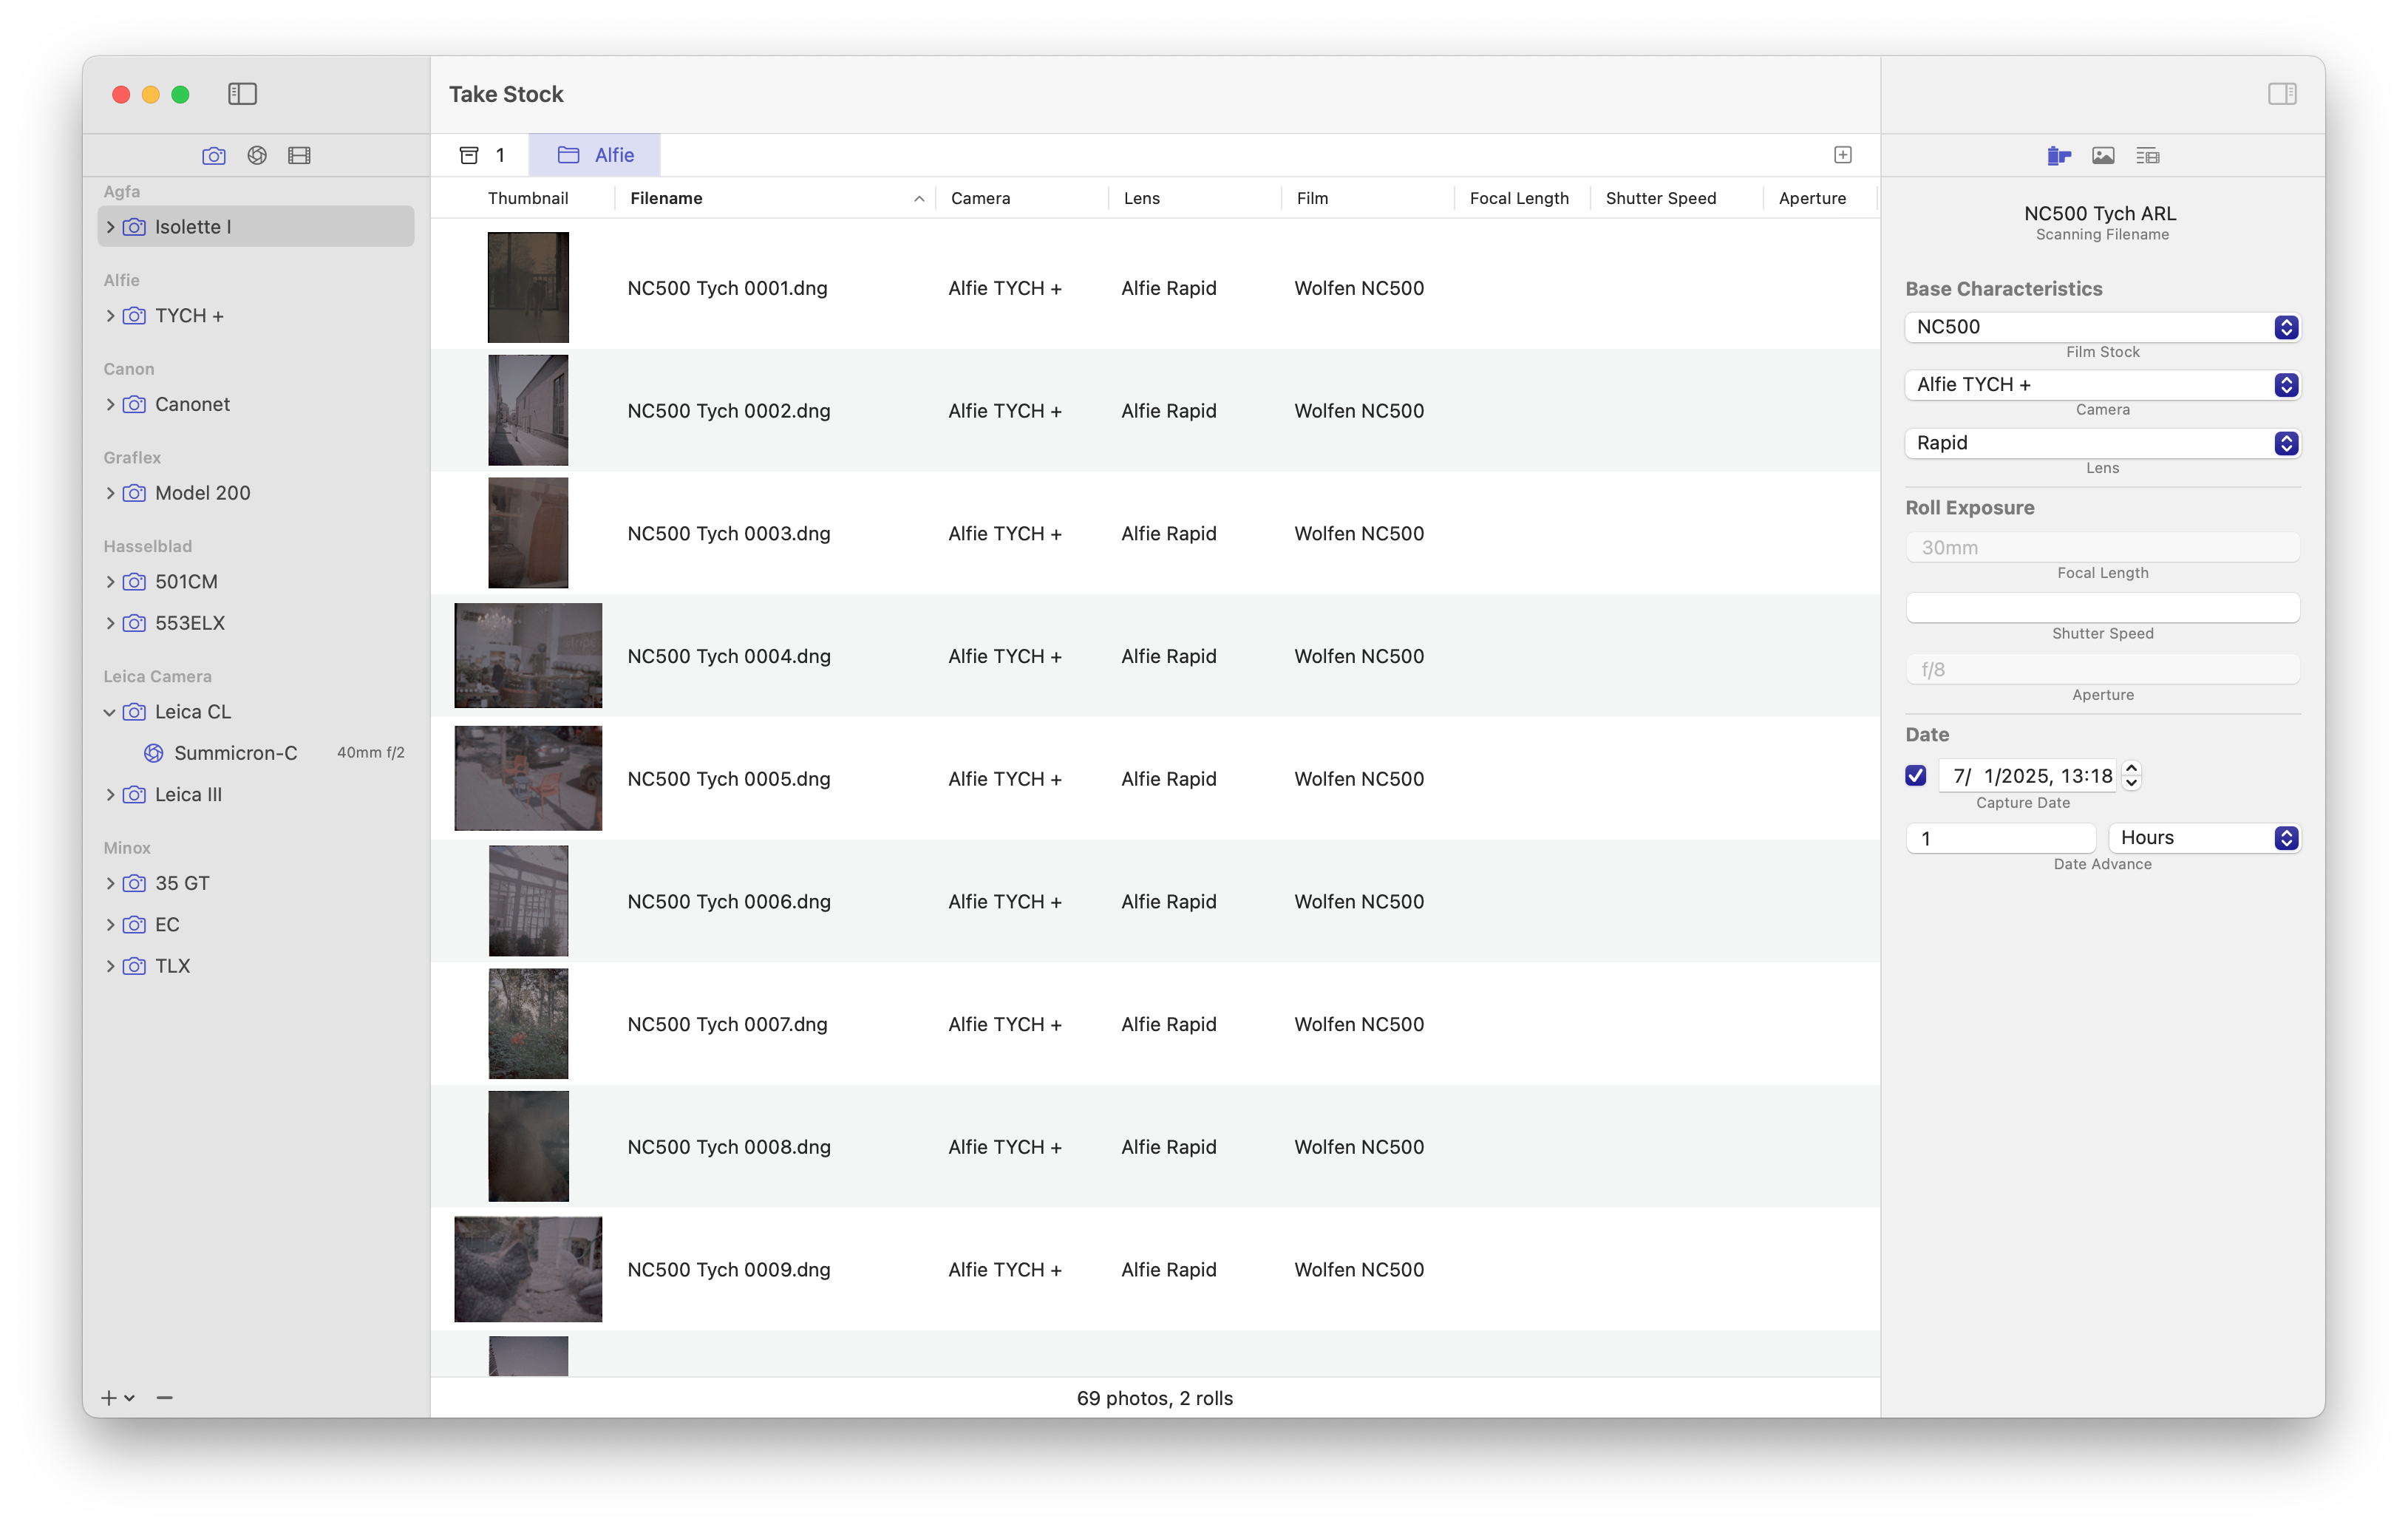Click the camera icon beside Canonet
Image resolution: width=2408 pixels, height=1527 pixels.
tap(134, 404)
